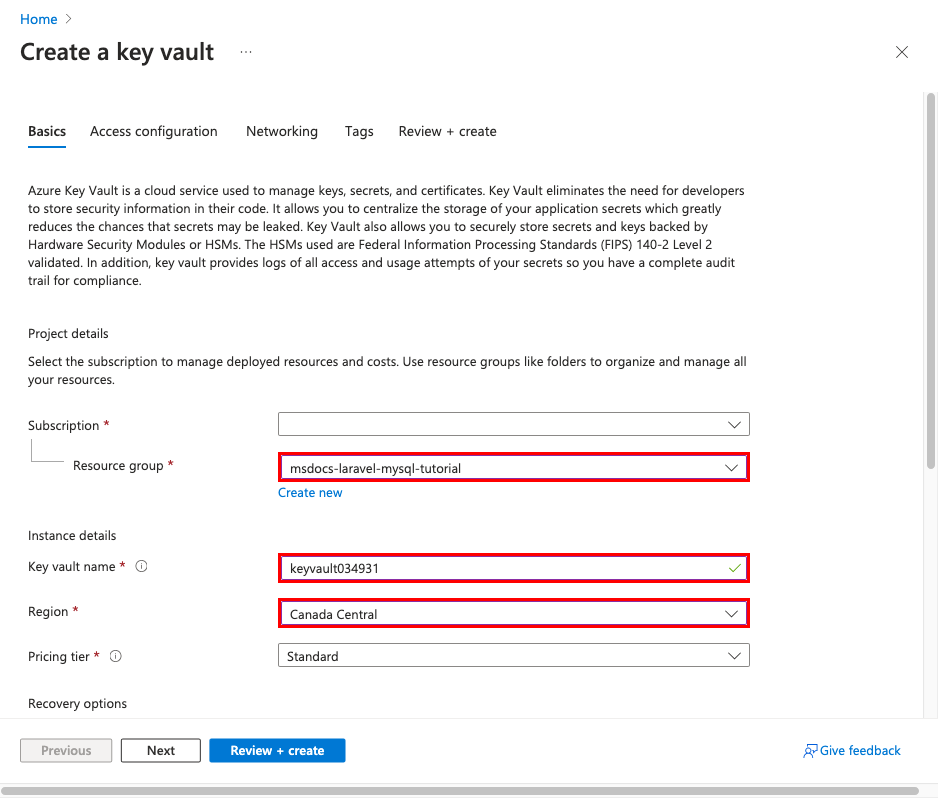The height and width of the screenshot is (798, 938).
Task: Click the green checkmark in Key vault name field
Action: pyautogui.click(x=734, y=567)
